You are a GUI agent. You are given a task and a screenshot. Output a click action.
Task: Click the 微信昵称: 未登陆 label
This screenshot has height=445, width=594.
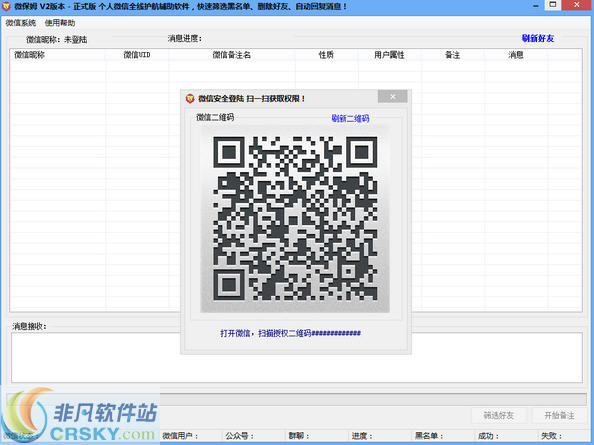point(56,39)
